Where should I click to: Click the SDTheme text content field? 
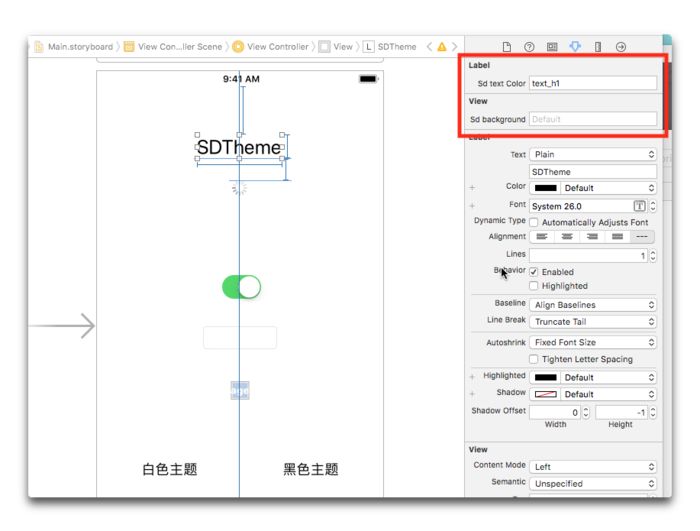pos(593,172)
